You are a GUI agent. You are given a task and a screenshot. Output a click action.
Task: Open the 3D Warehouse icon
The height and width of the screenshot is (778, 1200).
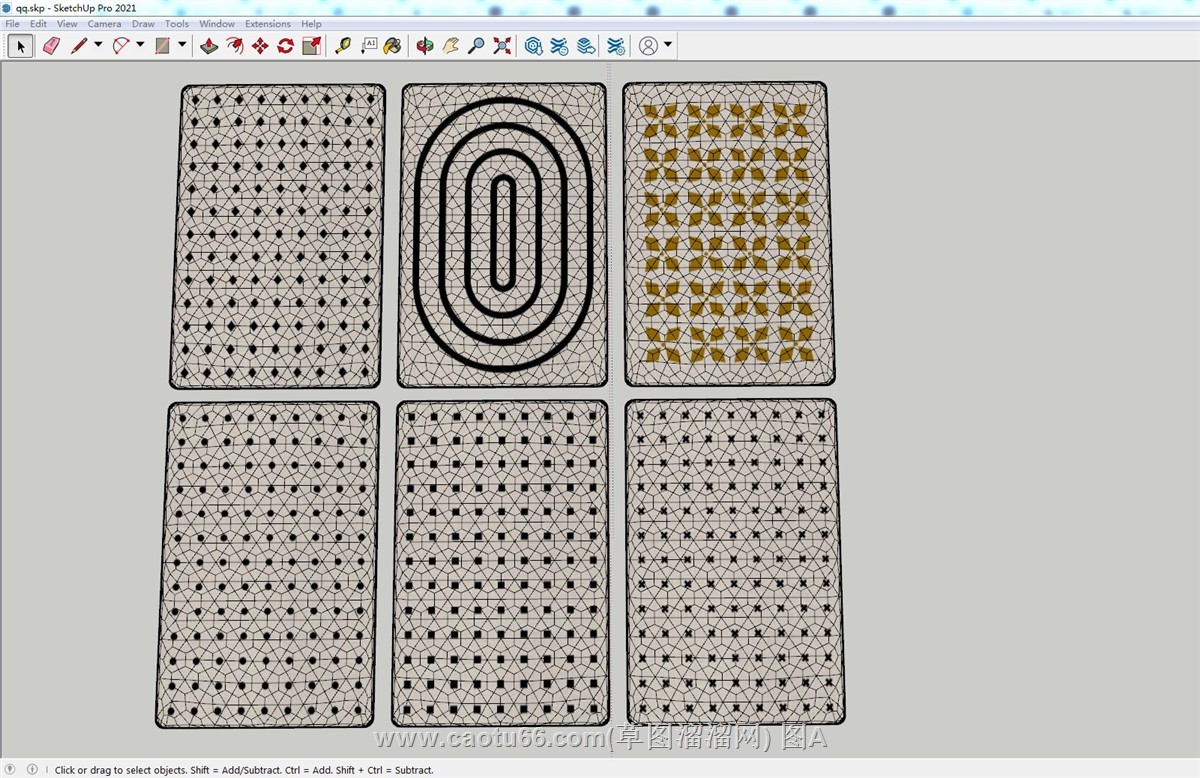click(x=534, y=46)
